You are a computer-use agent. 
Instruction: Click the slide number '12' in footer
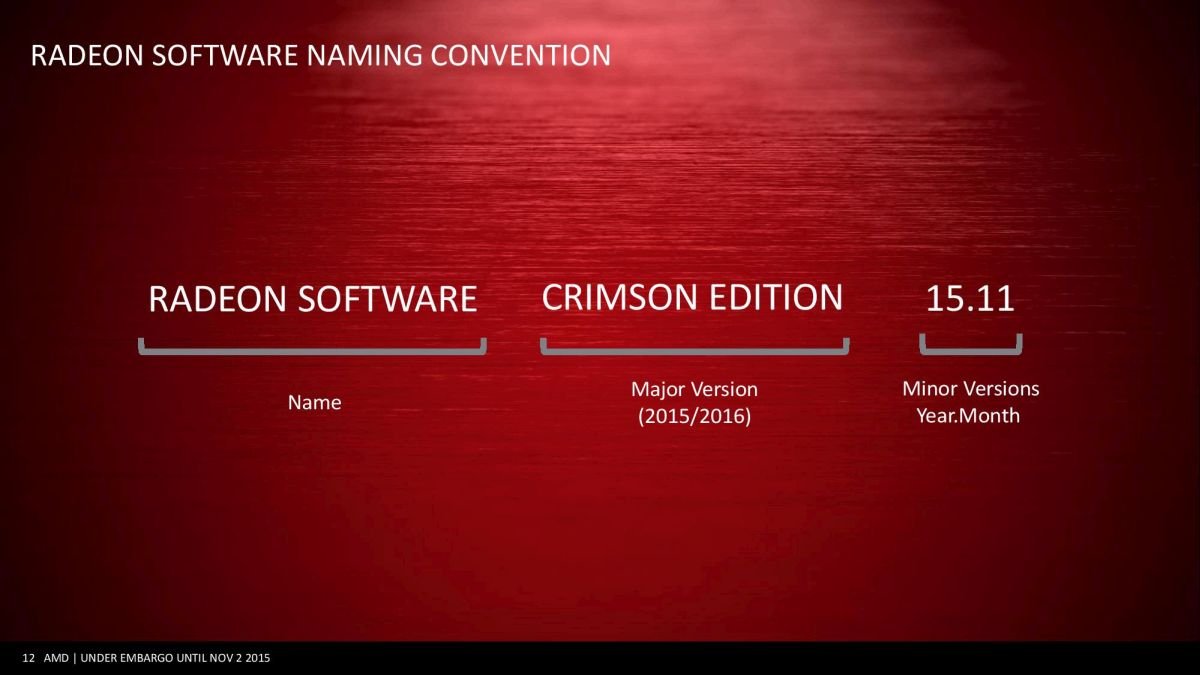28,658
